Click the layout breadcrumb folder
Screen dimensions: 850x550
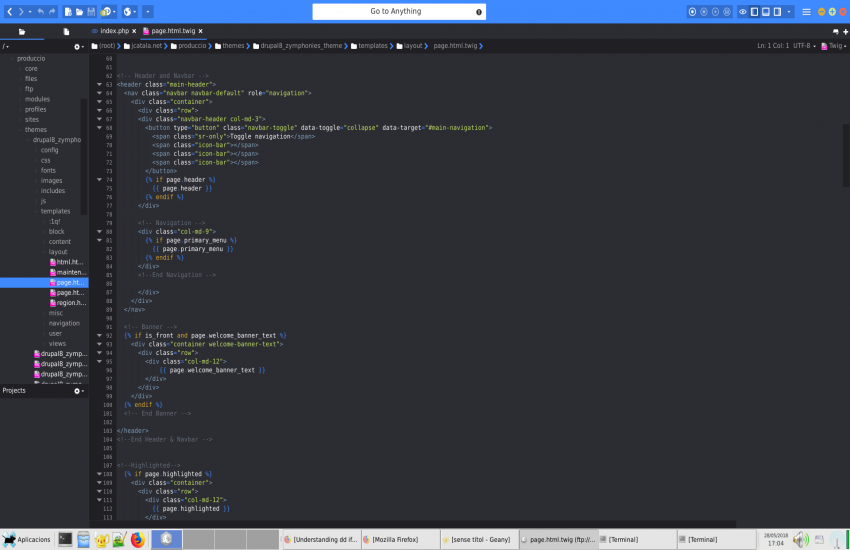click(x=409, y=46)
